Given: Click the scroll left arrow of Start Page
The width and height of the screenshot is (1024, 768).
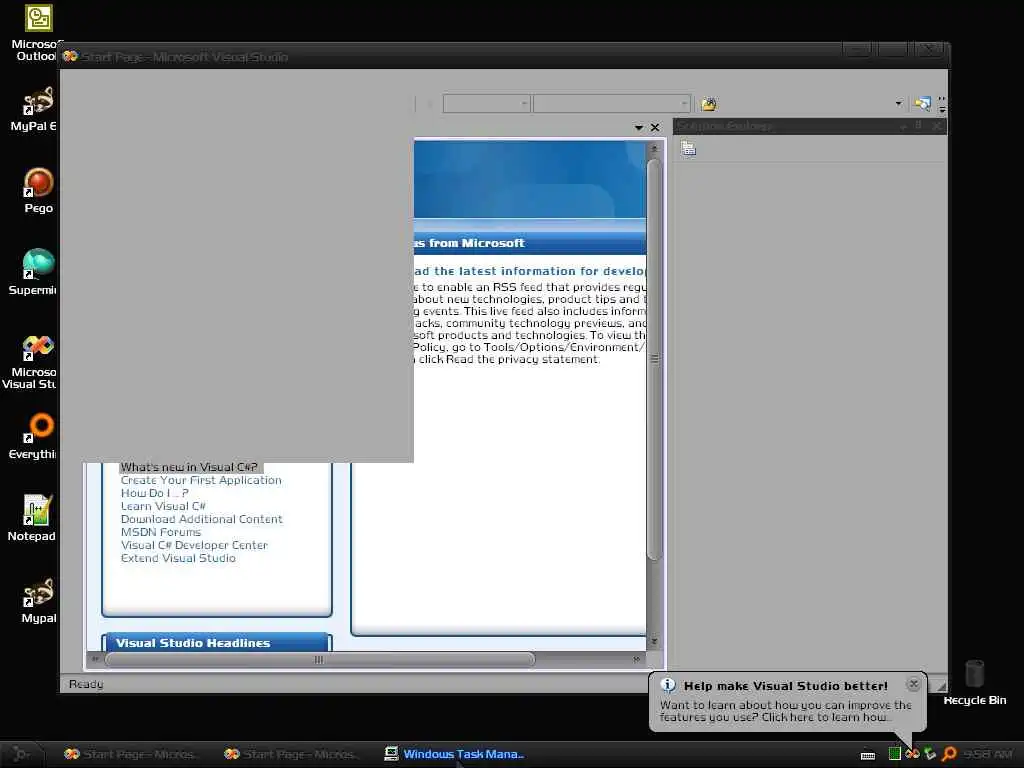Looking at the screenshot, I should click(95, 660).
